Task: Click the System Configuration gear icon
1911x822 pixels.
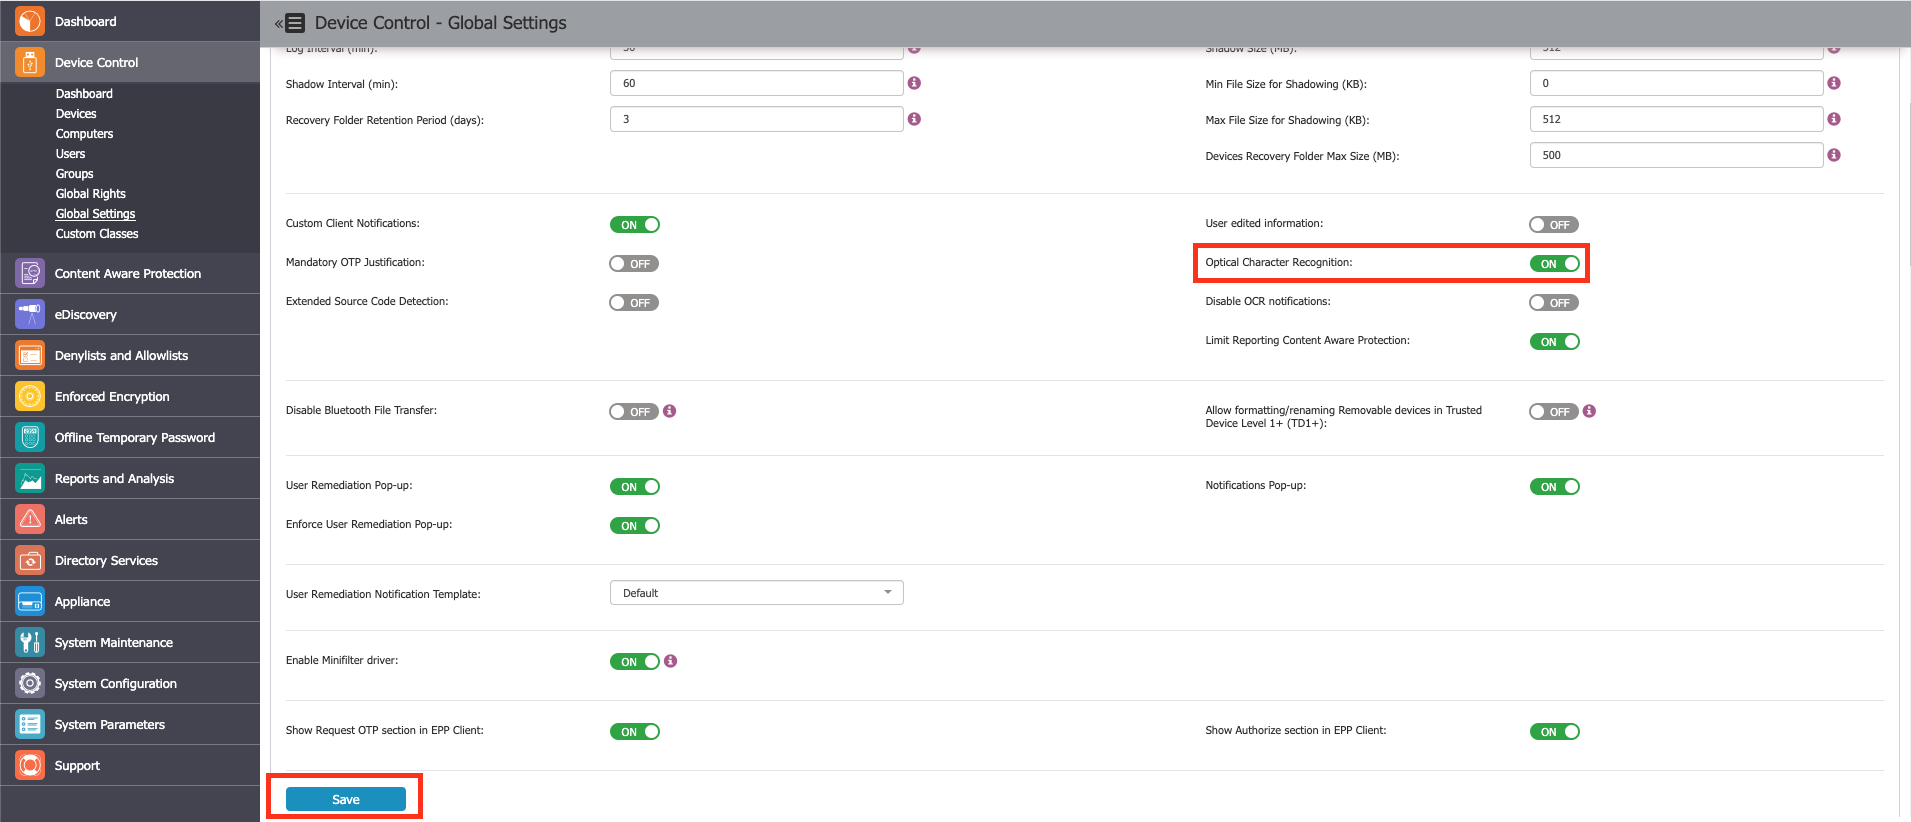Action: pyautogui.click(x=30, y=683)
